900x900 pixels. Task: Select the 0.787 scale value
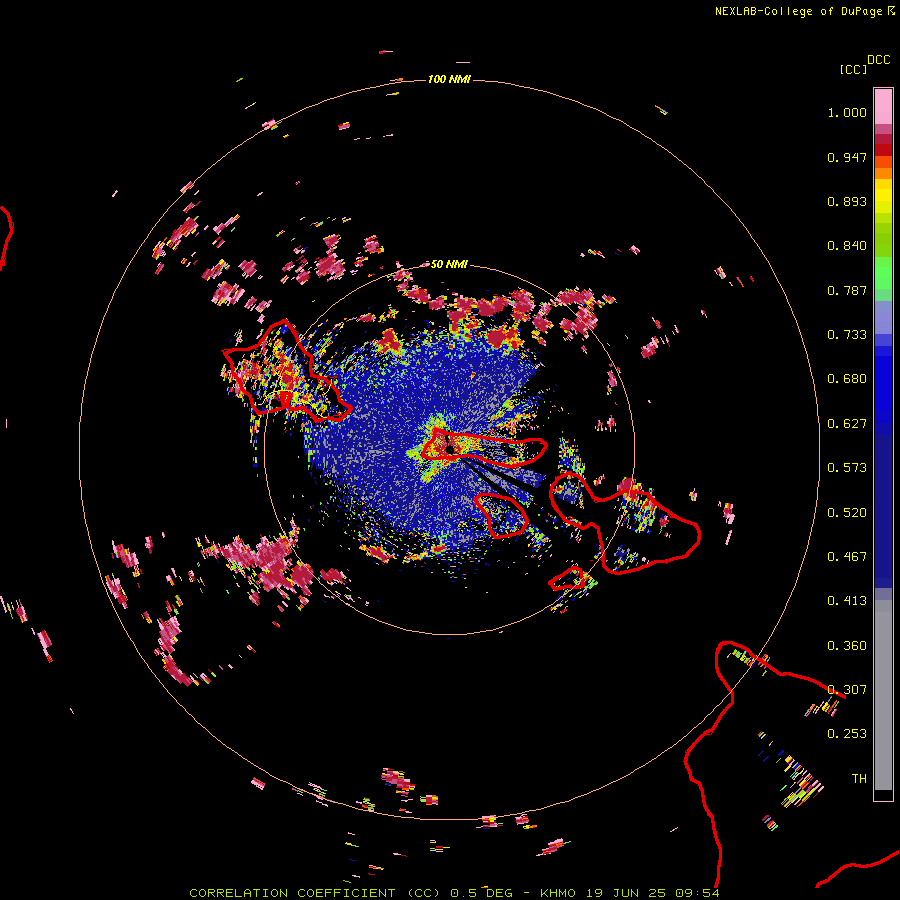point(847,290)
